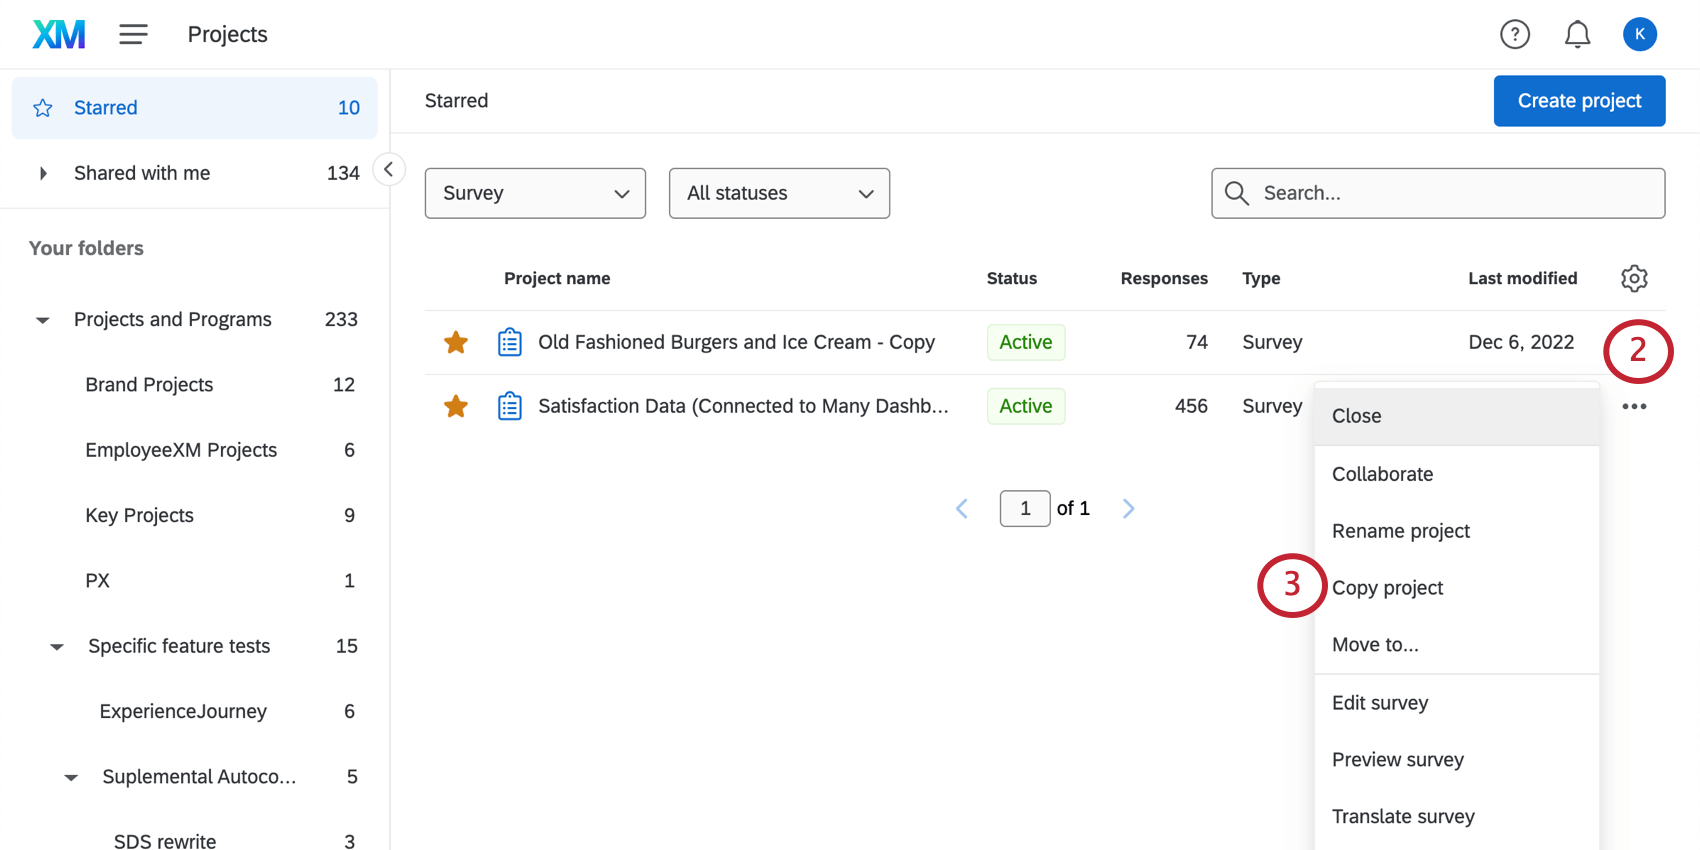
Task: Open the Survey project type dropdown
Action: click(535, 193)
